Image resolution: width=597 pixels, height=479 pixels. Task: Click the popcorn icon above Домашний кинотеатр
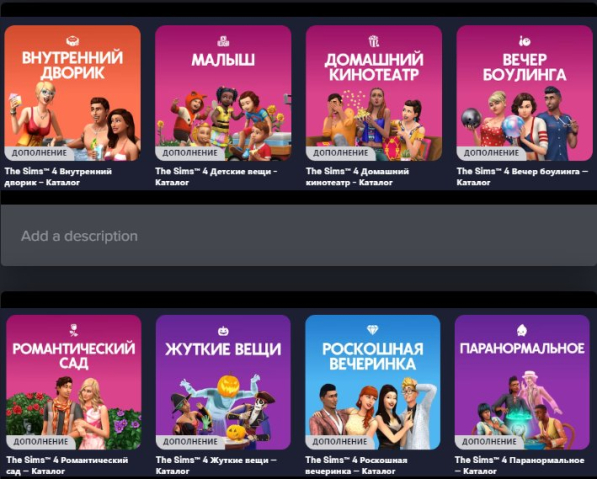click(x=374, y=41)
